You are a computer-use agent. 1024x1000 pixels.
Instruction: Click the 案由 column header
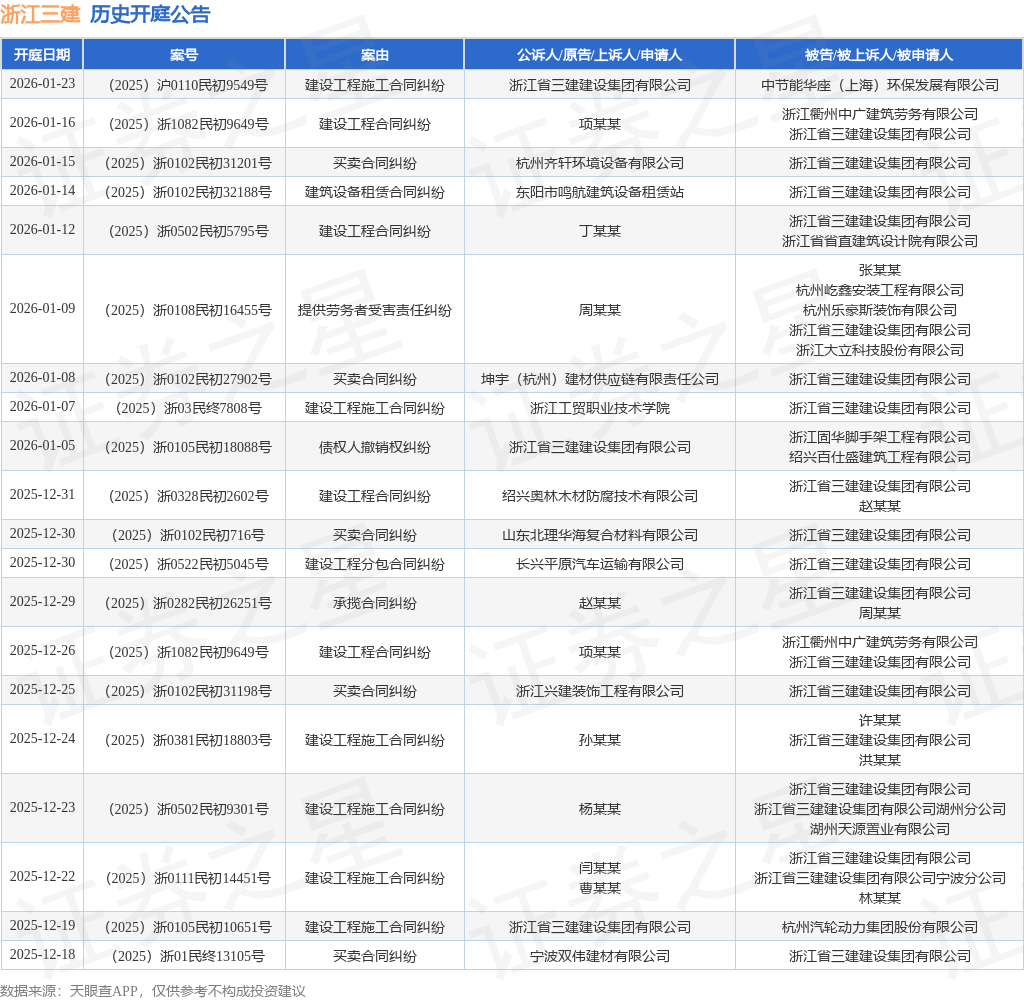(375, 55)
